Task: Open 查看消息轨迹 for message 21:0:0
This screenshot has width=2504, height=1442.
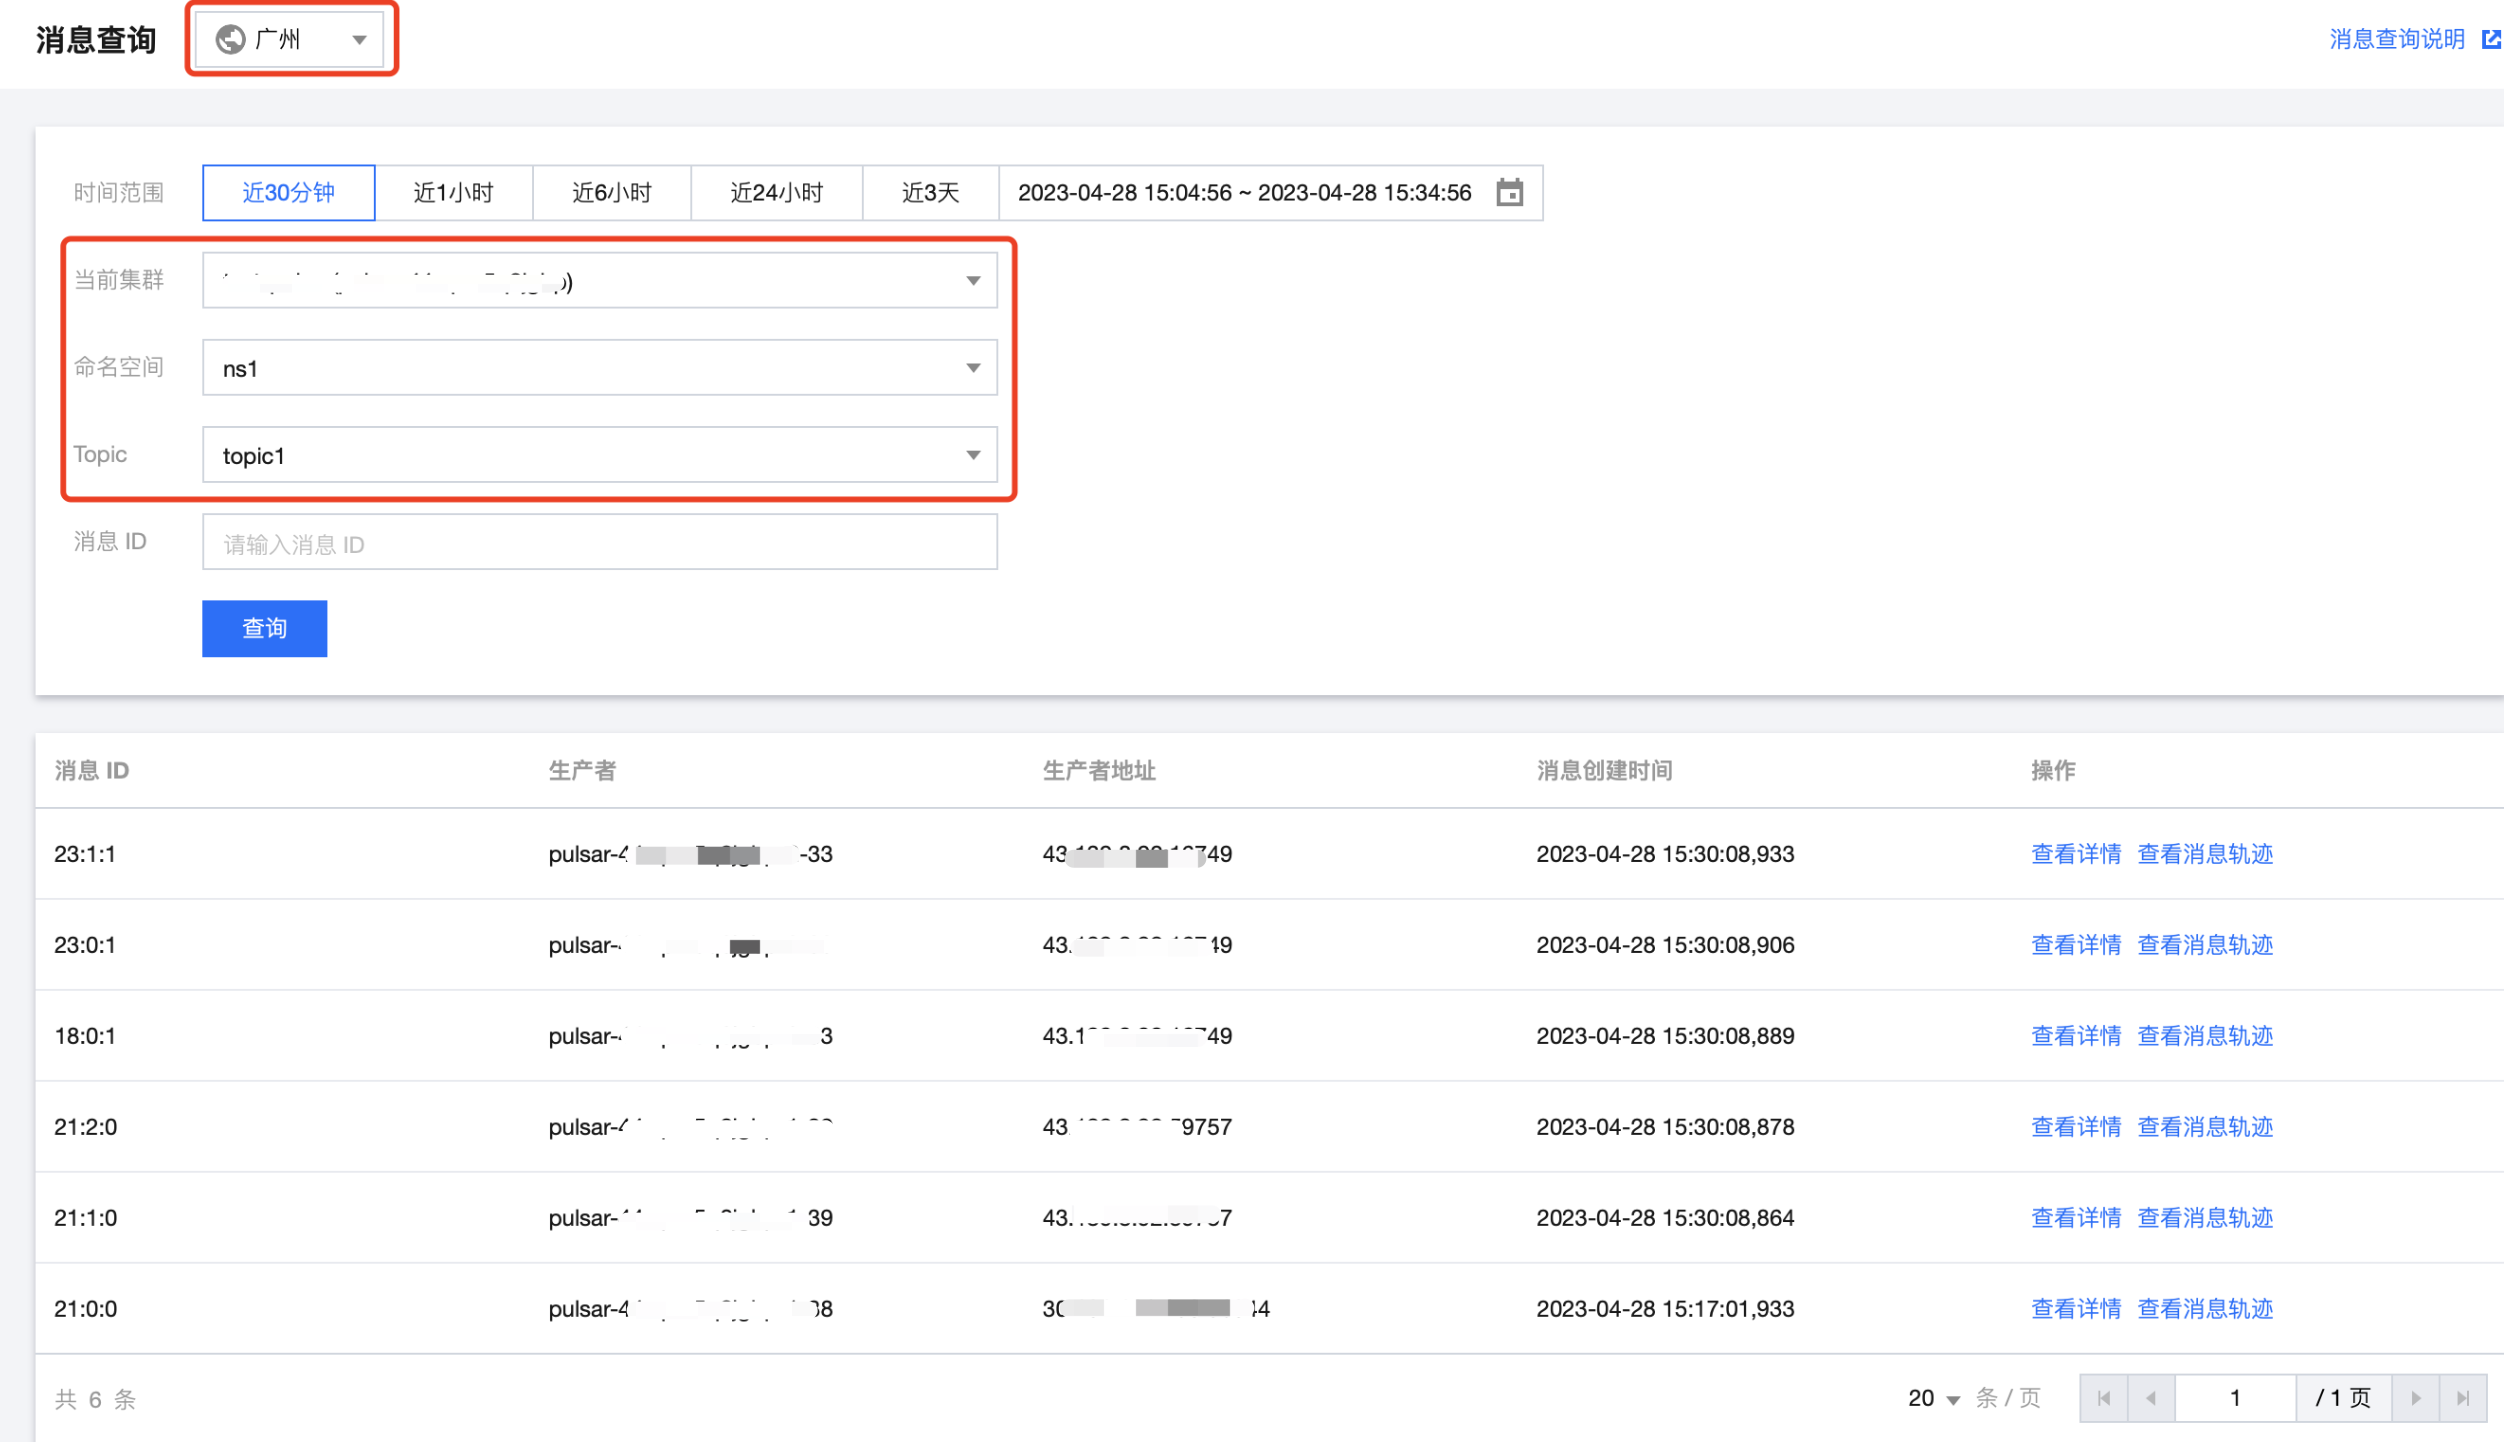Action: pyautogui.click(x=2204, y=1308)
